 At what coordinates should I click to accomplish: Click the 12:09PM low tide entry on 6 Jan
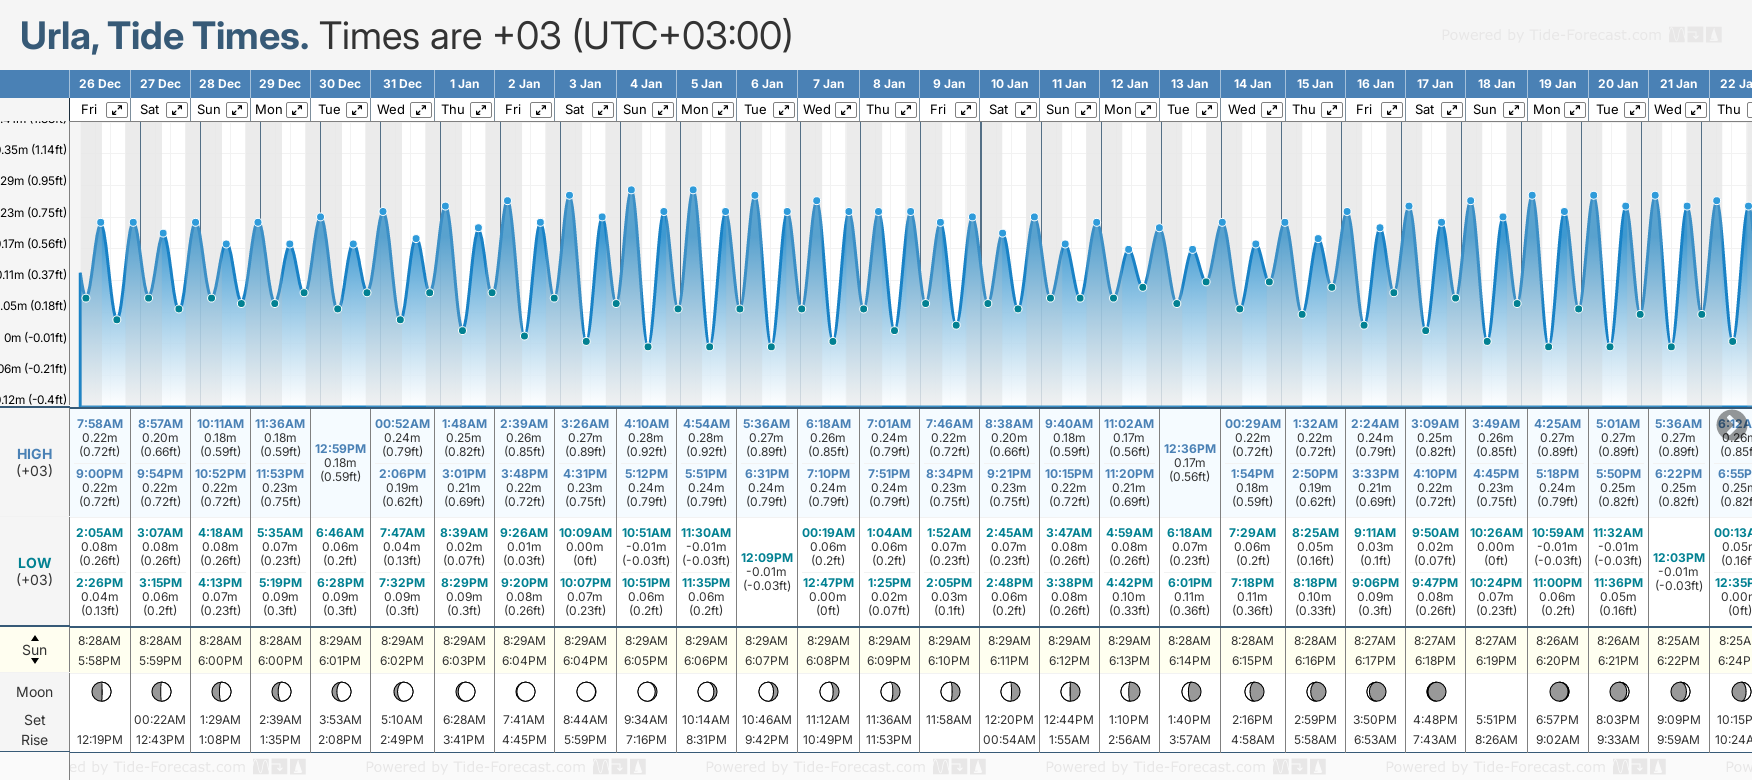(x=767, y=558)
